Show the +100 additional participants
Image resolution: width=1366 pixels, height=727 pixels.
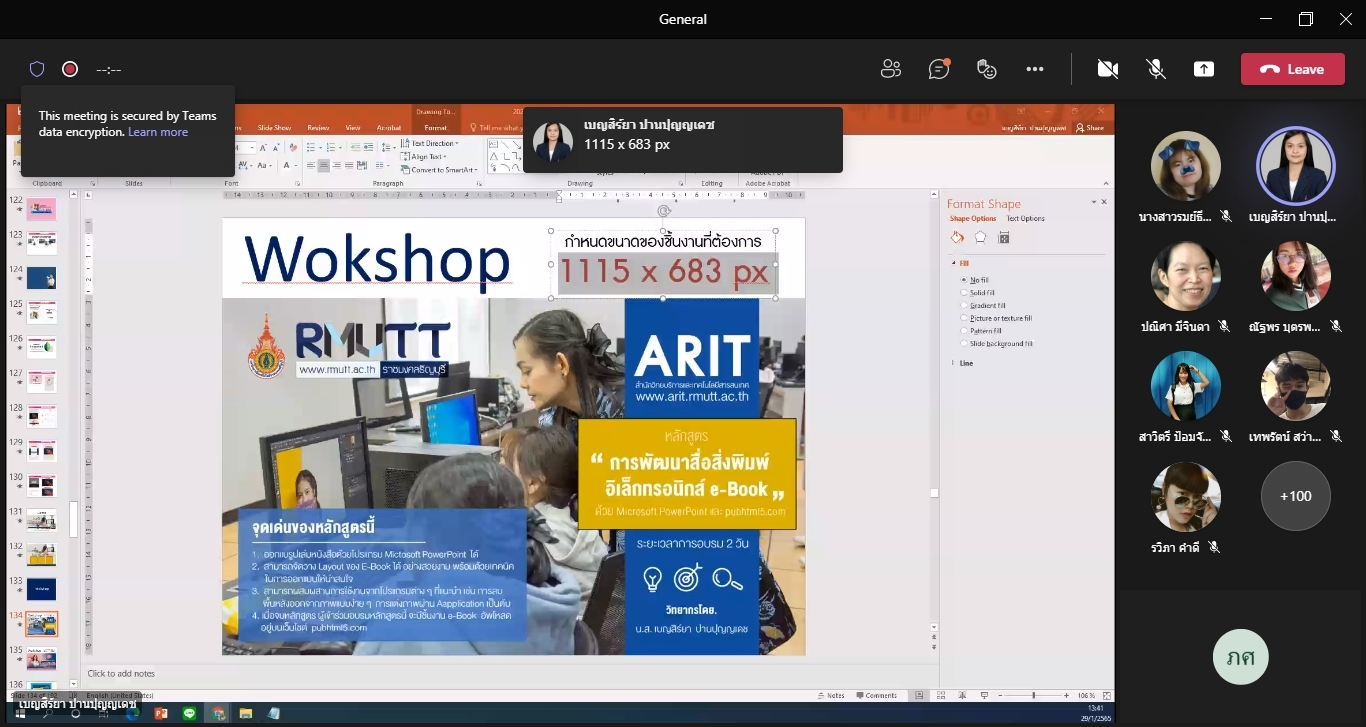click(x=1295, y=496)
